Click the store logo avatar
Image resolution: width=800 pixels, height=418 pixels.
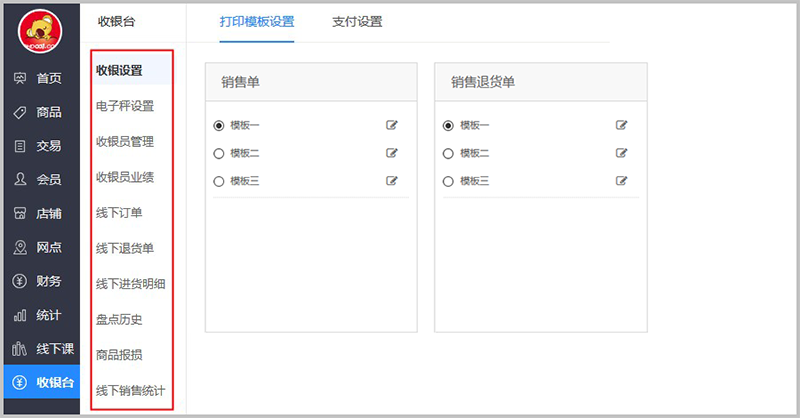click(40, 33)
